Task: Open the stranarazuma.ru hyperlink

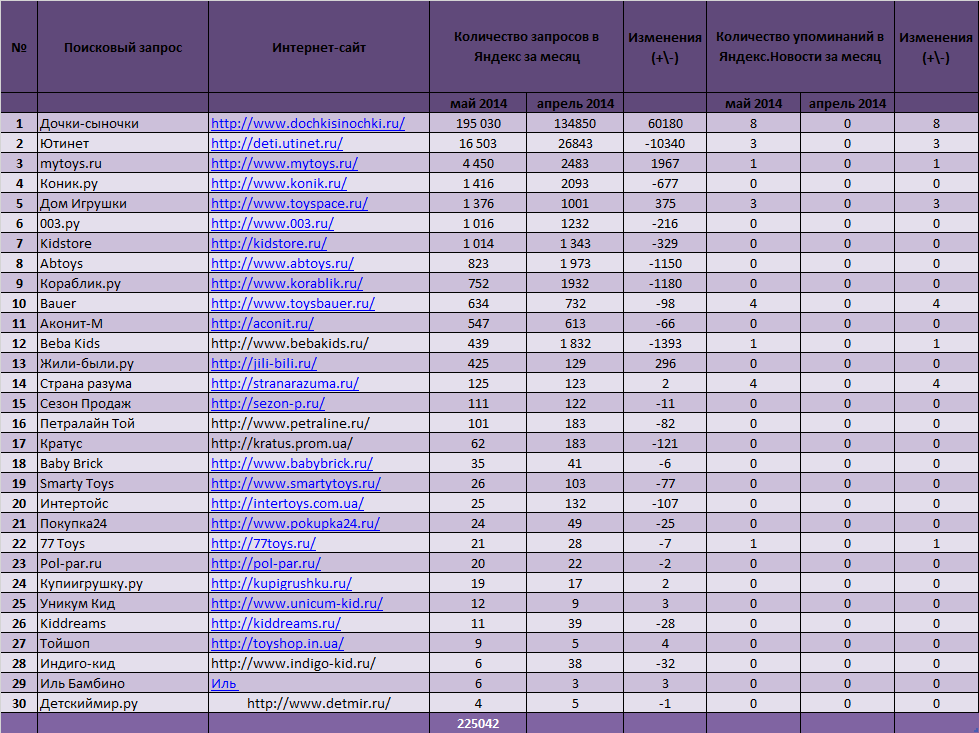Action: [285, 383]
